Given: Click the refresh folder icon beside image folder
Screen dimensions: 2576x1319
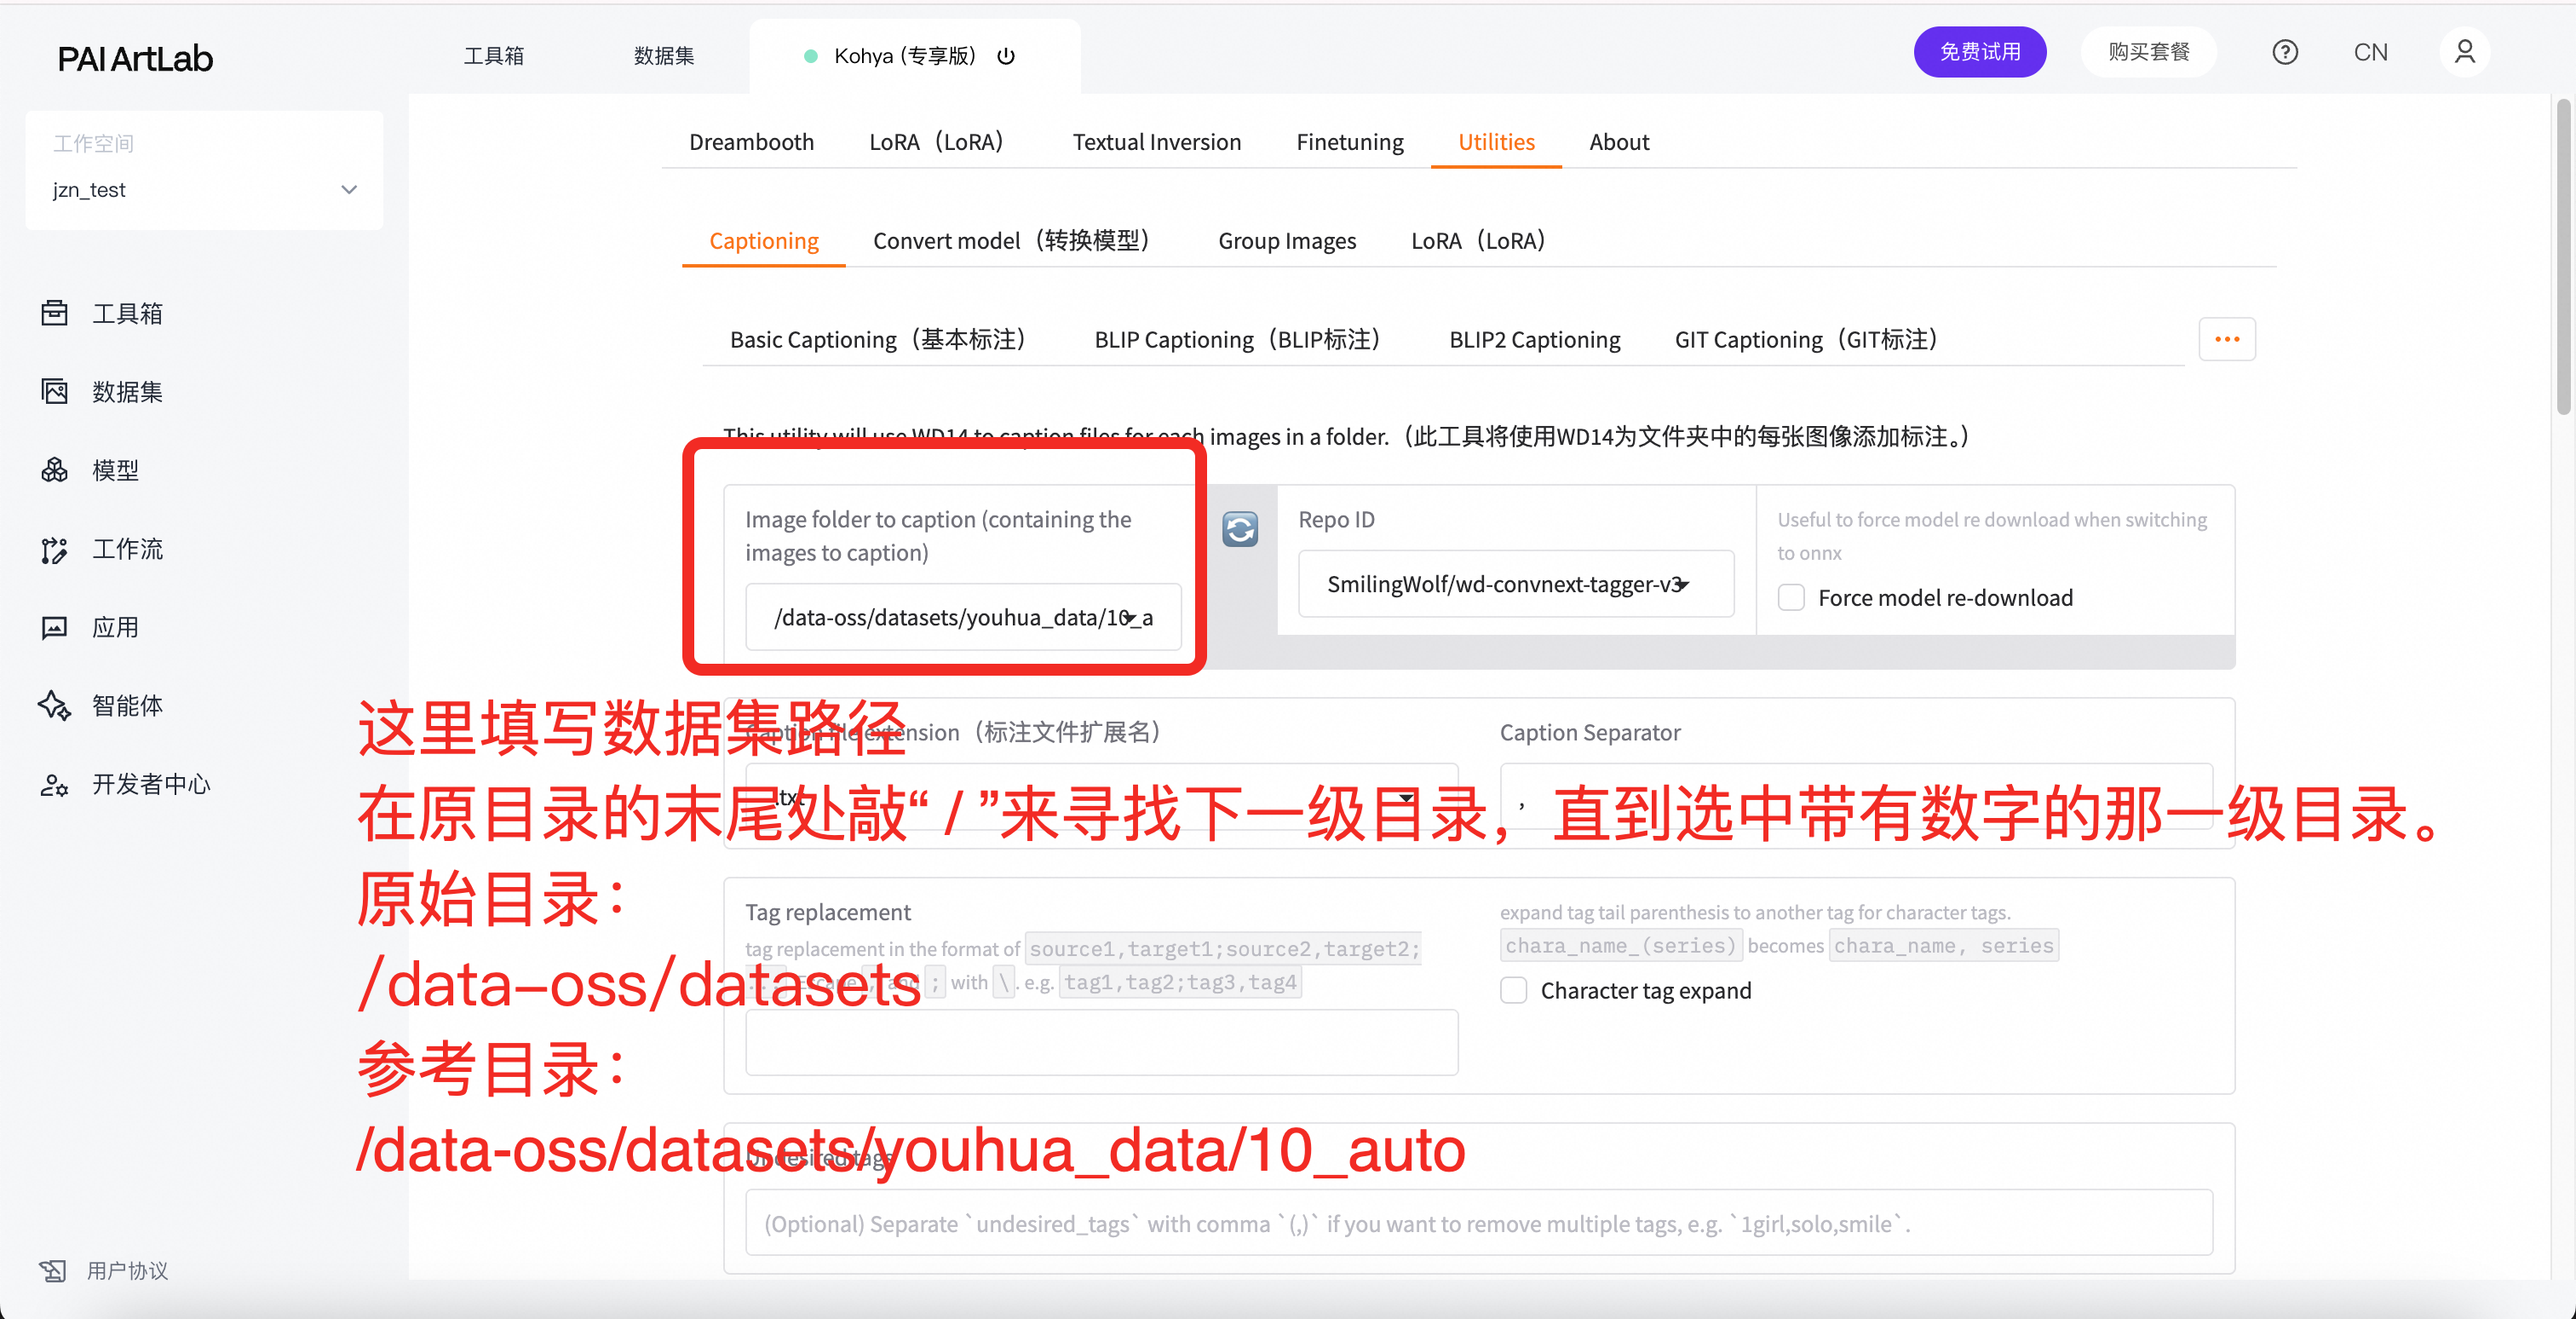Looking at the screenshot, I should (1240, 529).
